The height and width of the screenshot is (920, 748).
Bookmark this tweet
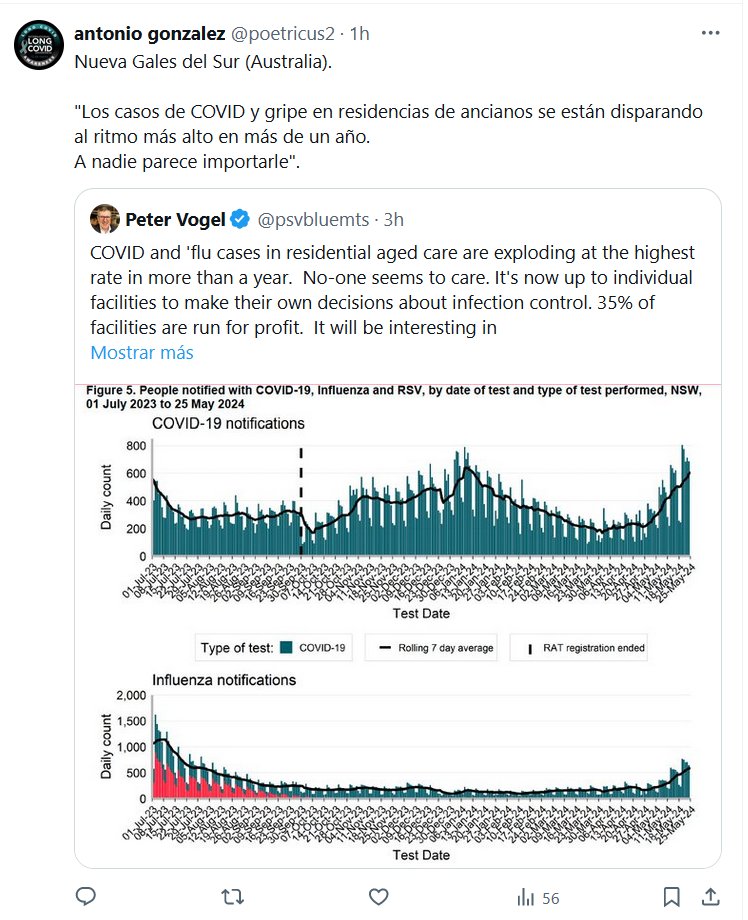pos(672,896)
